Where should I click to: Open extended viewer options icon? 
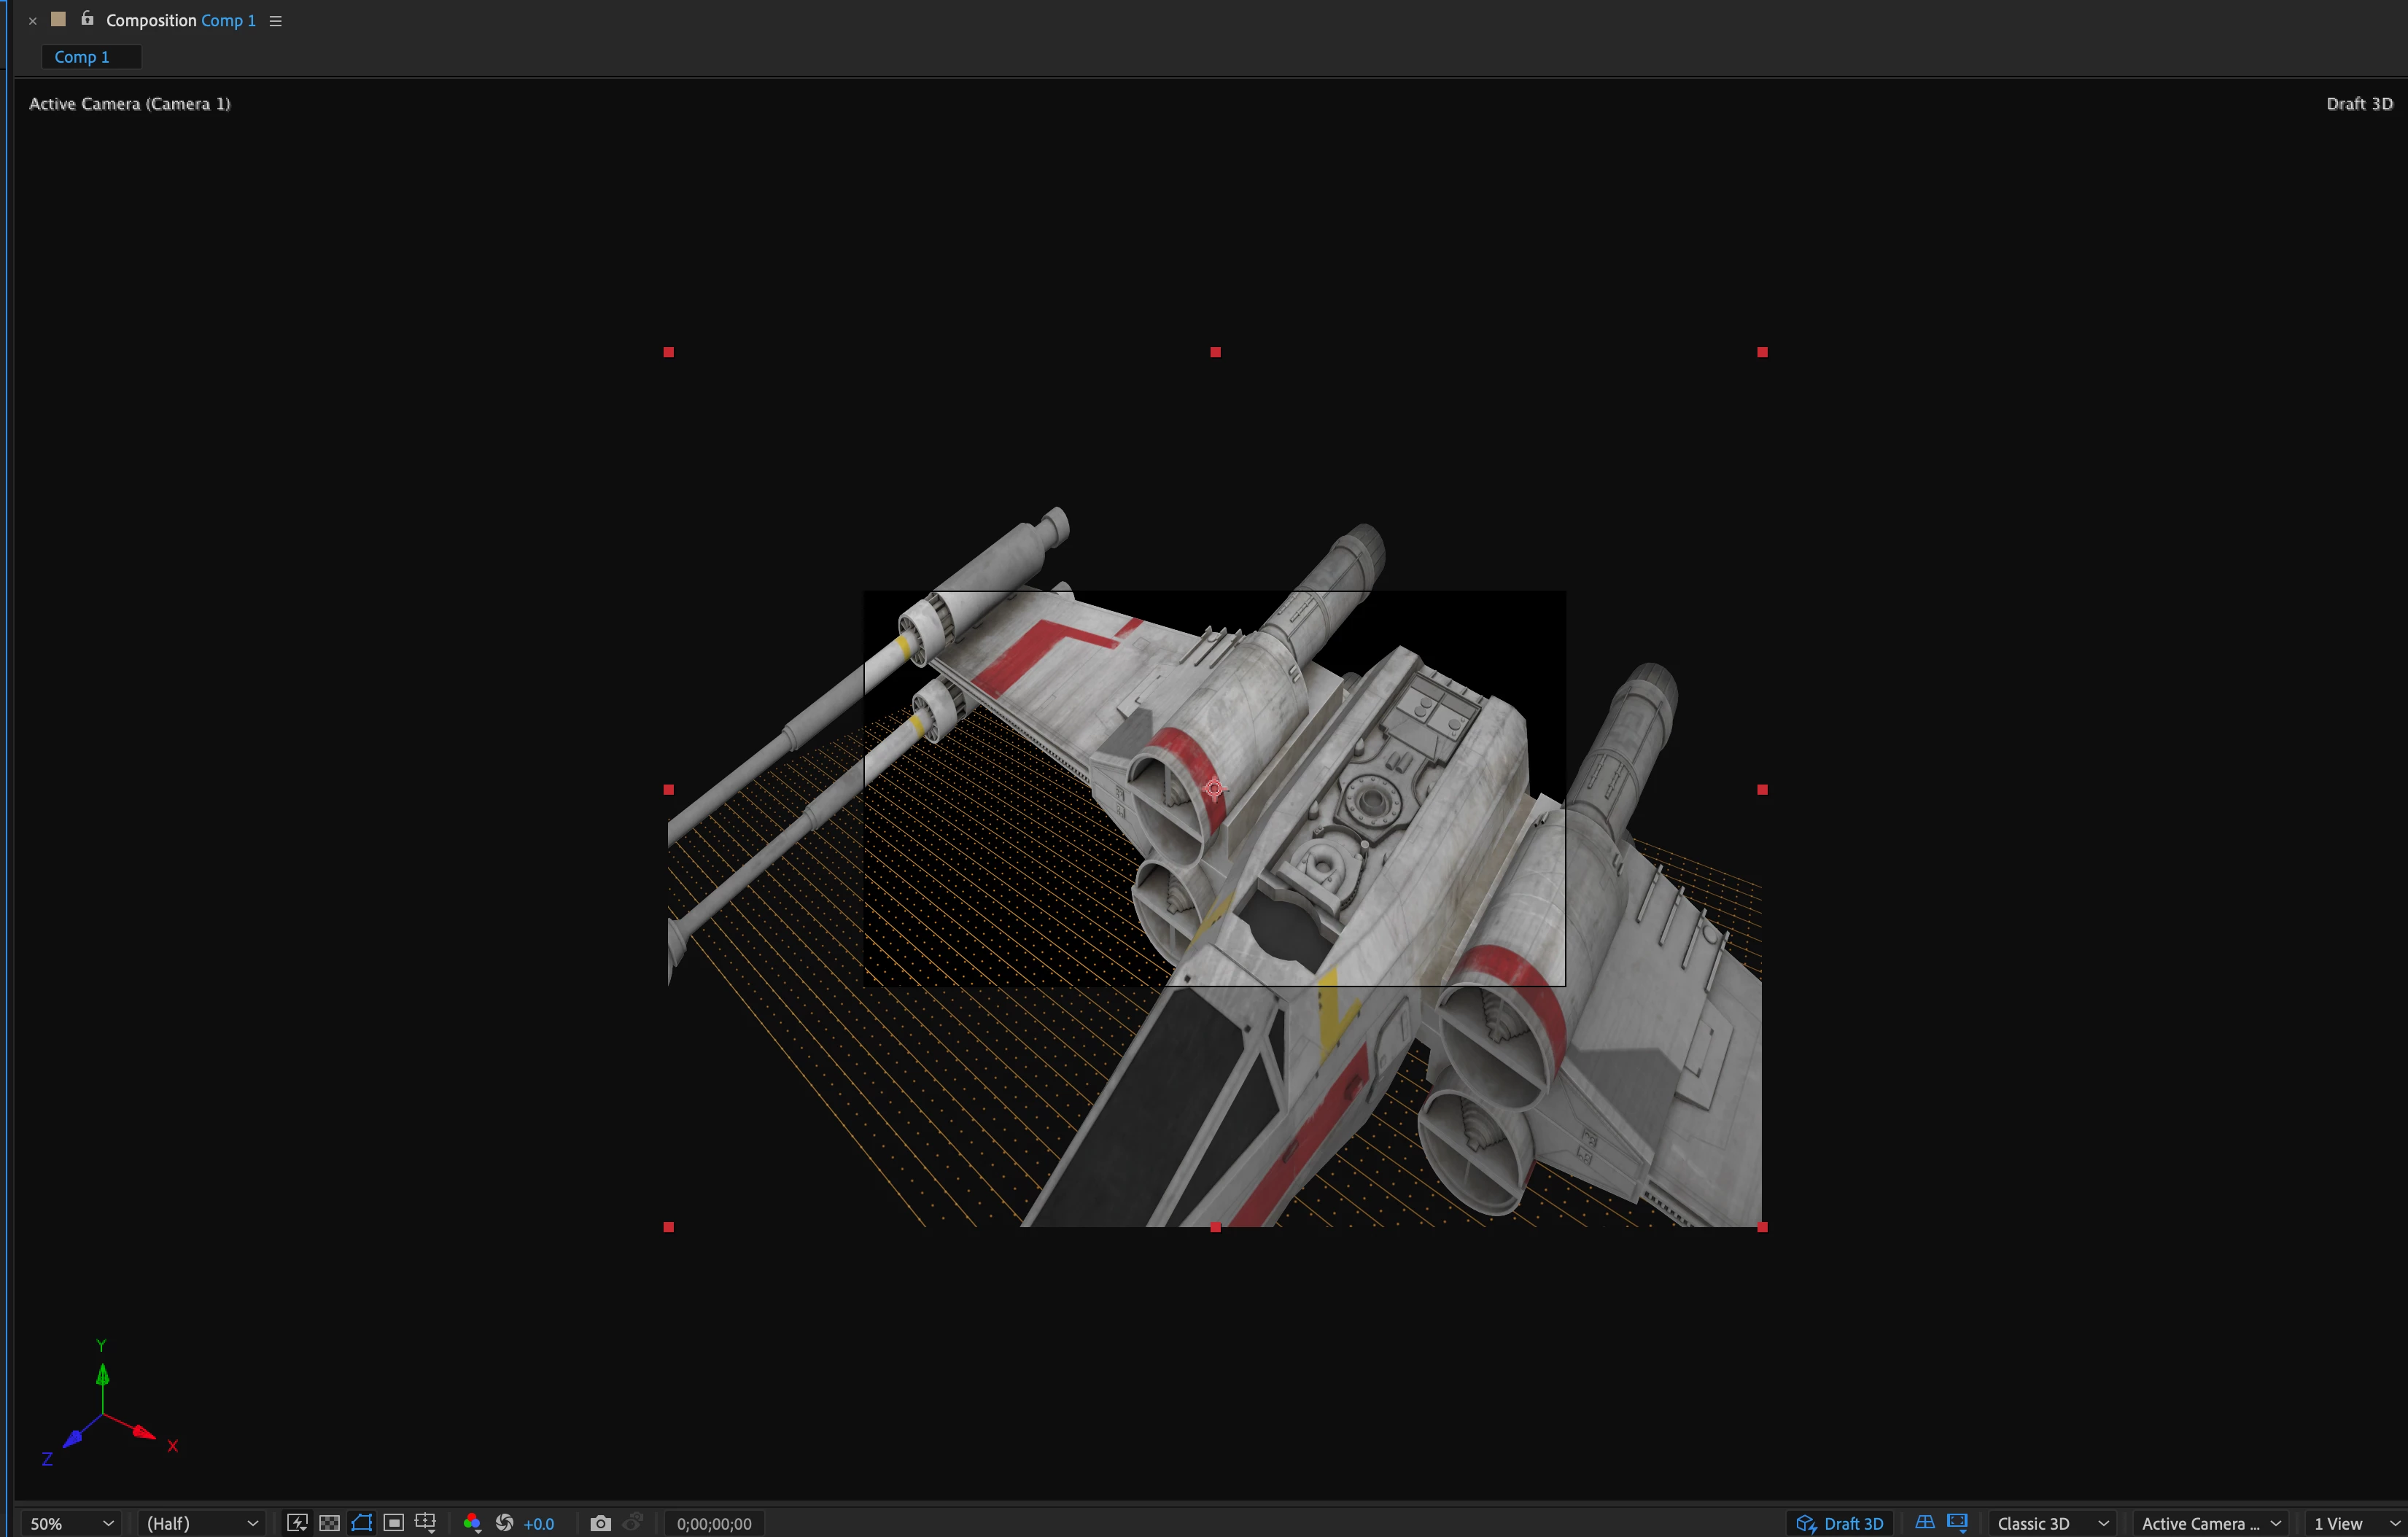1957,1522
